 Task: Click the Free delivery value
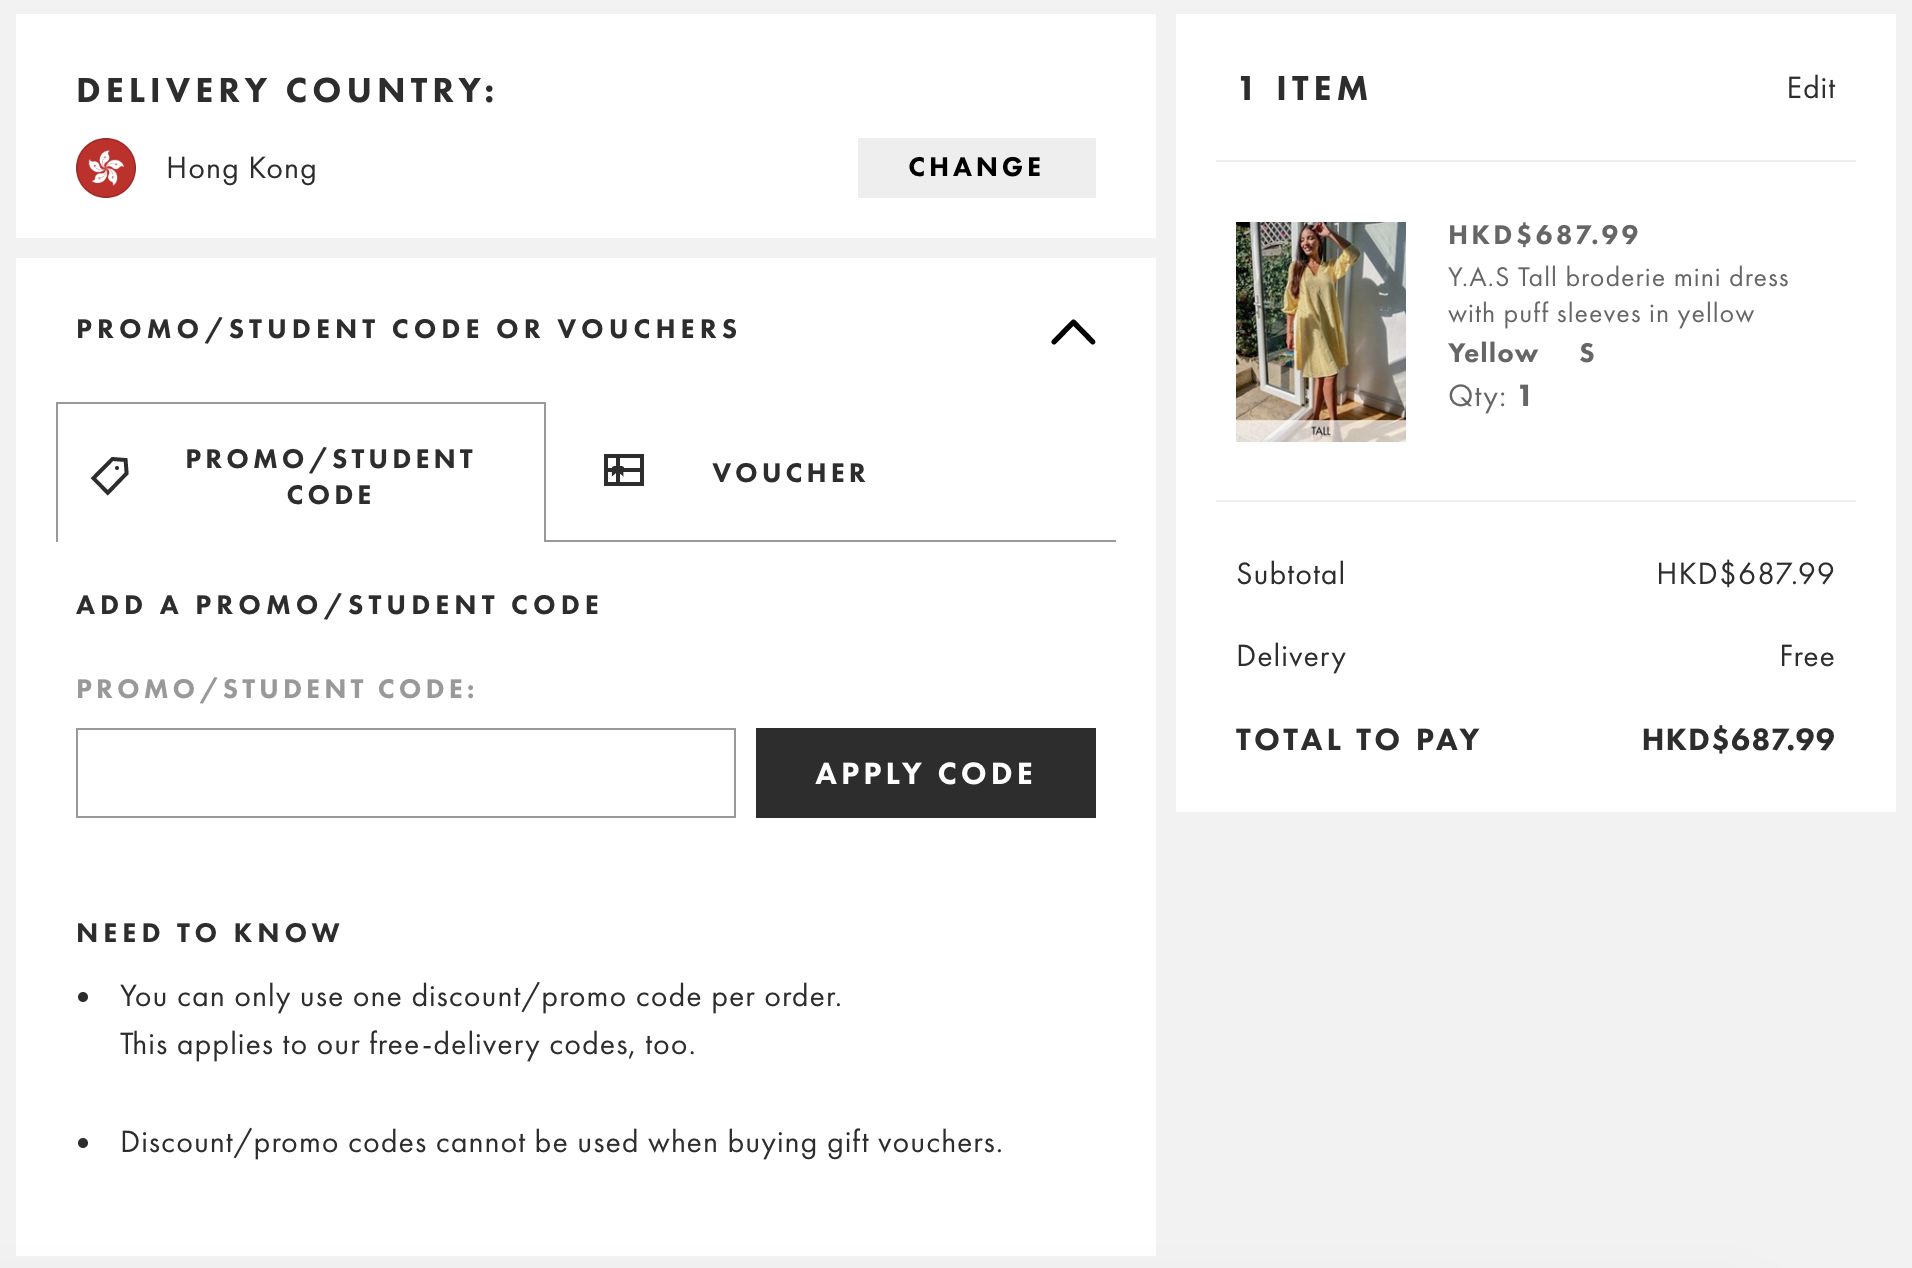click(1806, 656)
